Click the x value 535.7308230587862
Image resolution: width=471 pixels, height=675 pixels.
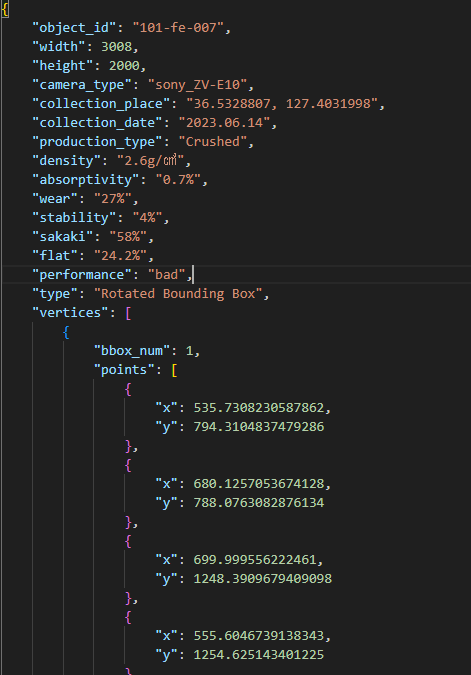coord(258,408)
